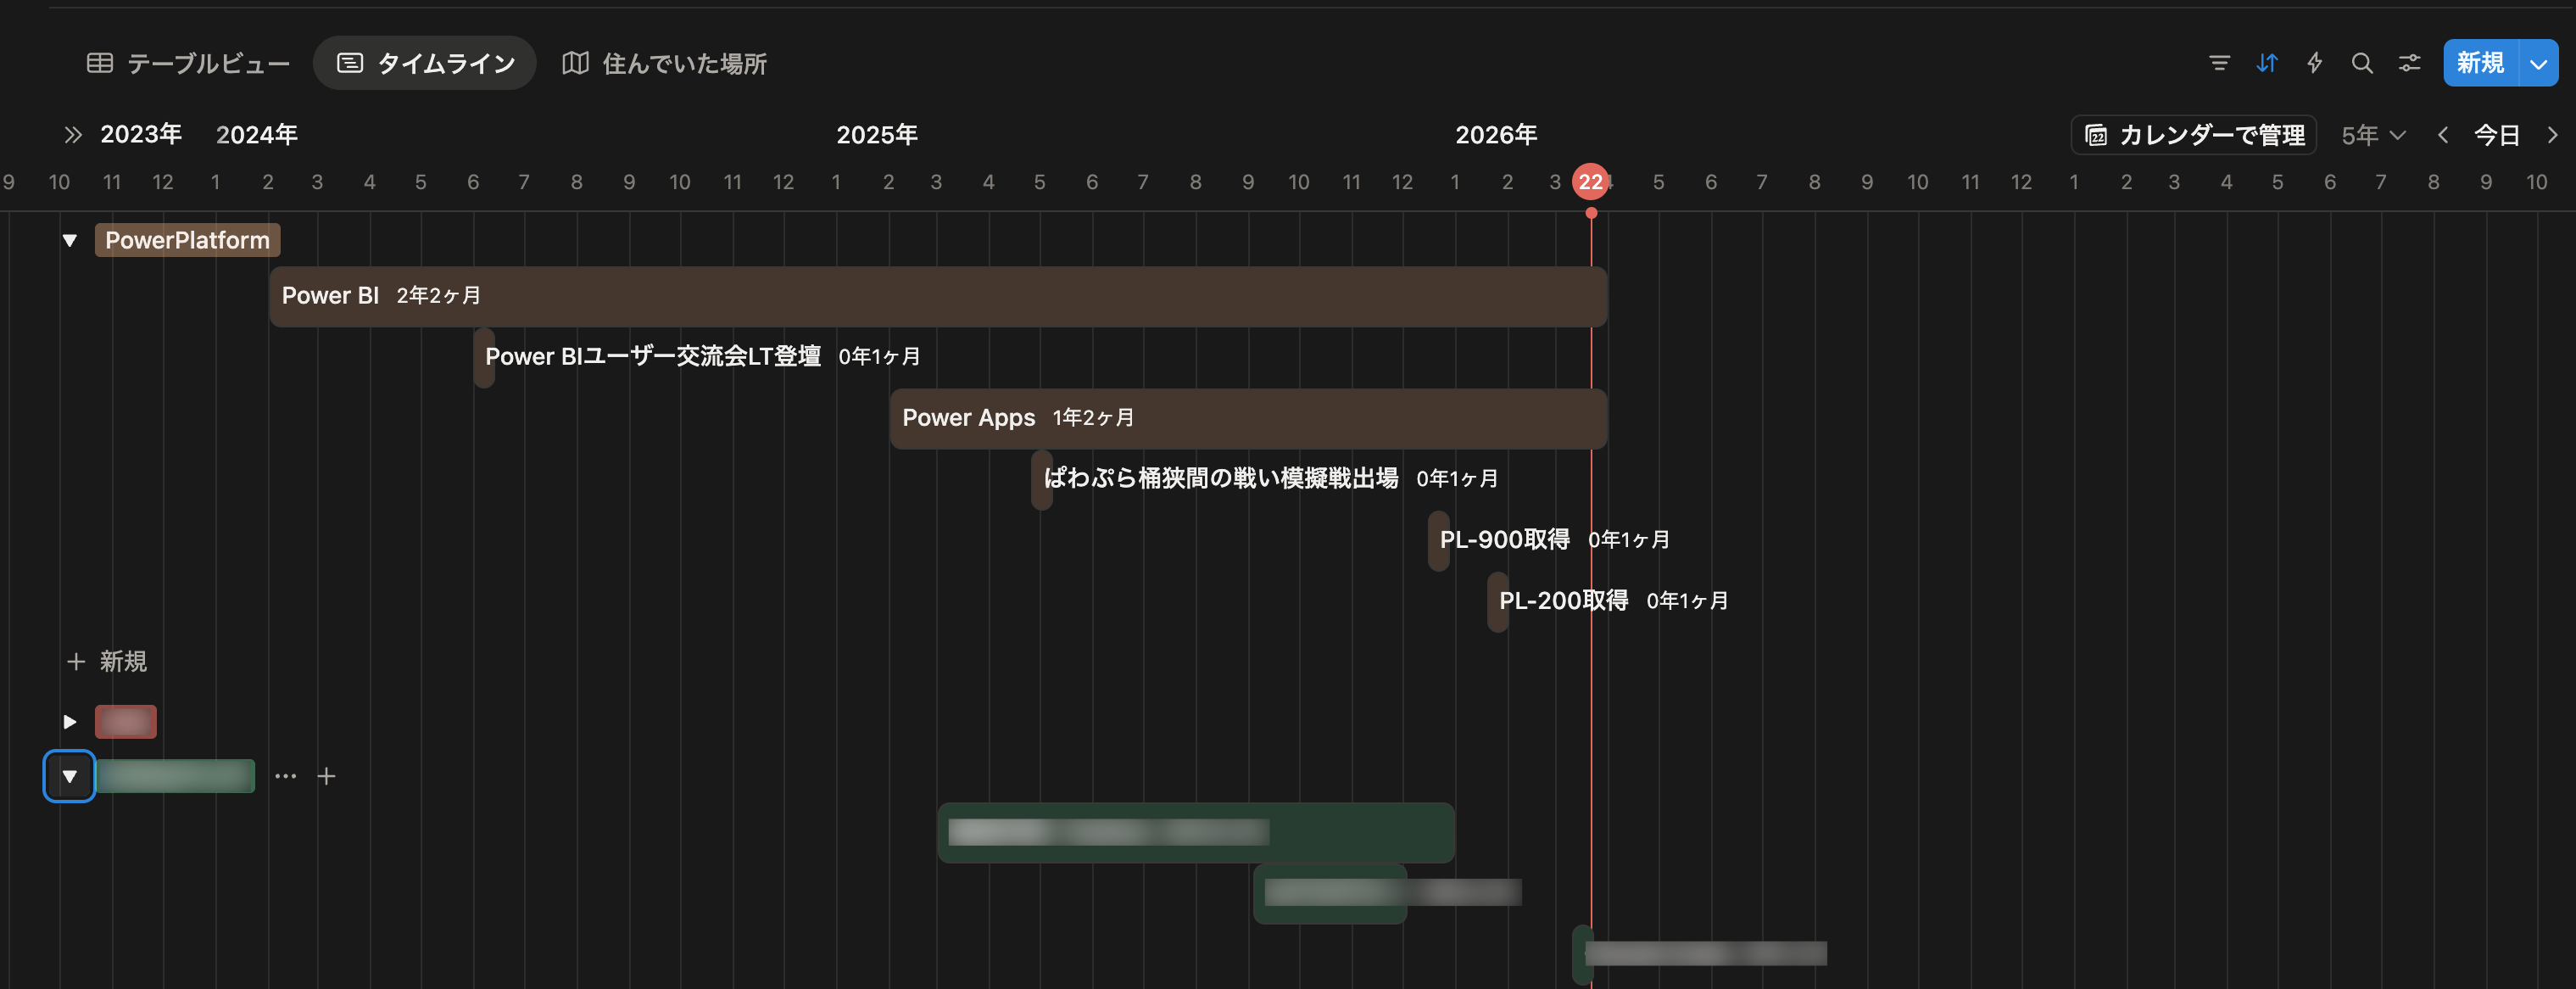Collapse the green-tagged group triangle

70,776
